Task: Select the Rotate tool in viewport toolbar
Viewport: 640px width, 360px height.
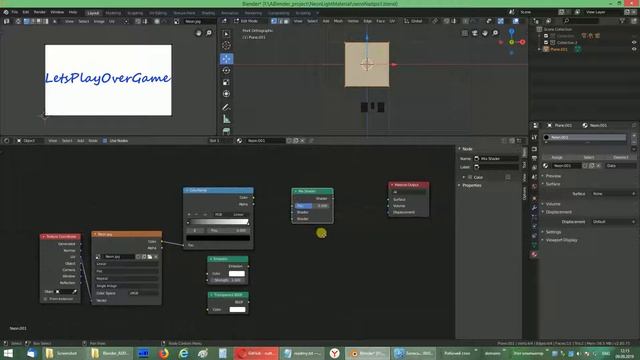Action: pos(227,71)
